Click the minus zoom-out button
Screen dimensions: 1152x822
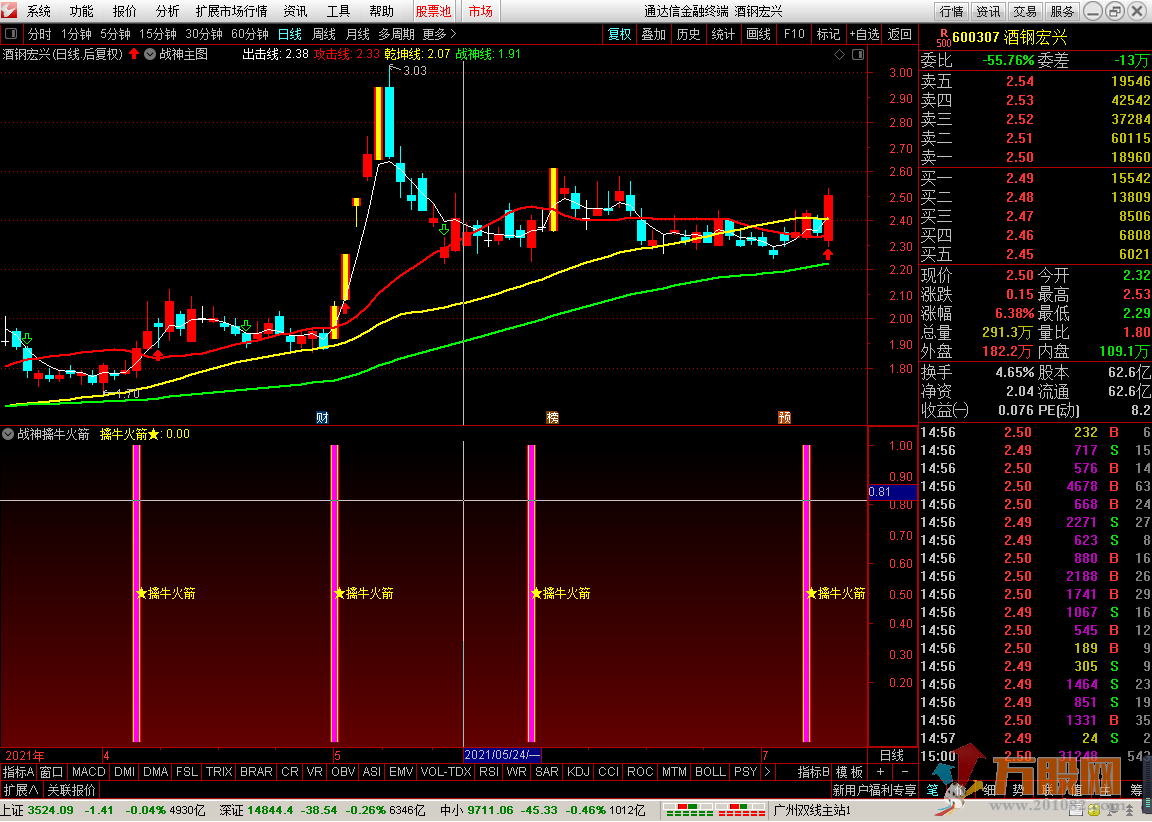pyautogui.click(x=904, y=772)
